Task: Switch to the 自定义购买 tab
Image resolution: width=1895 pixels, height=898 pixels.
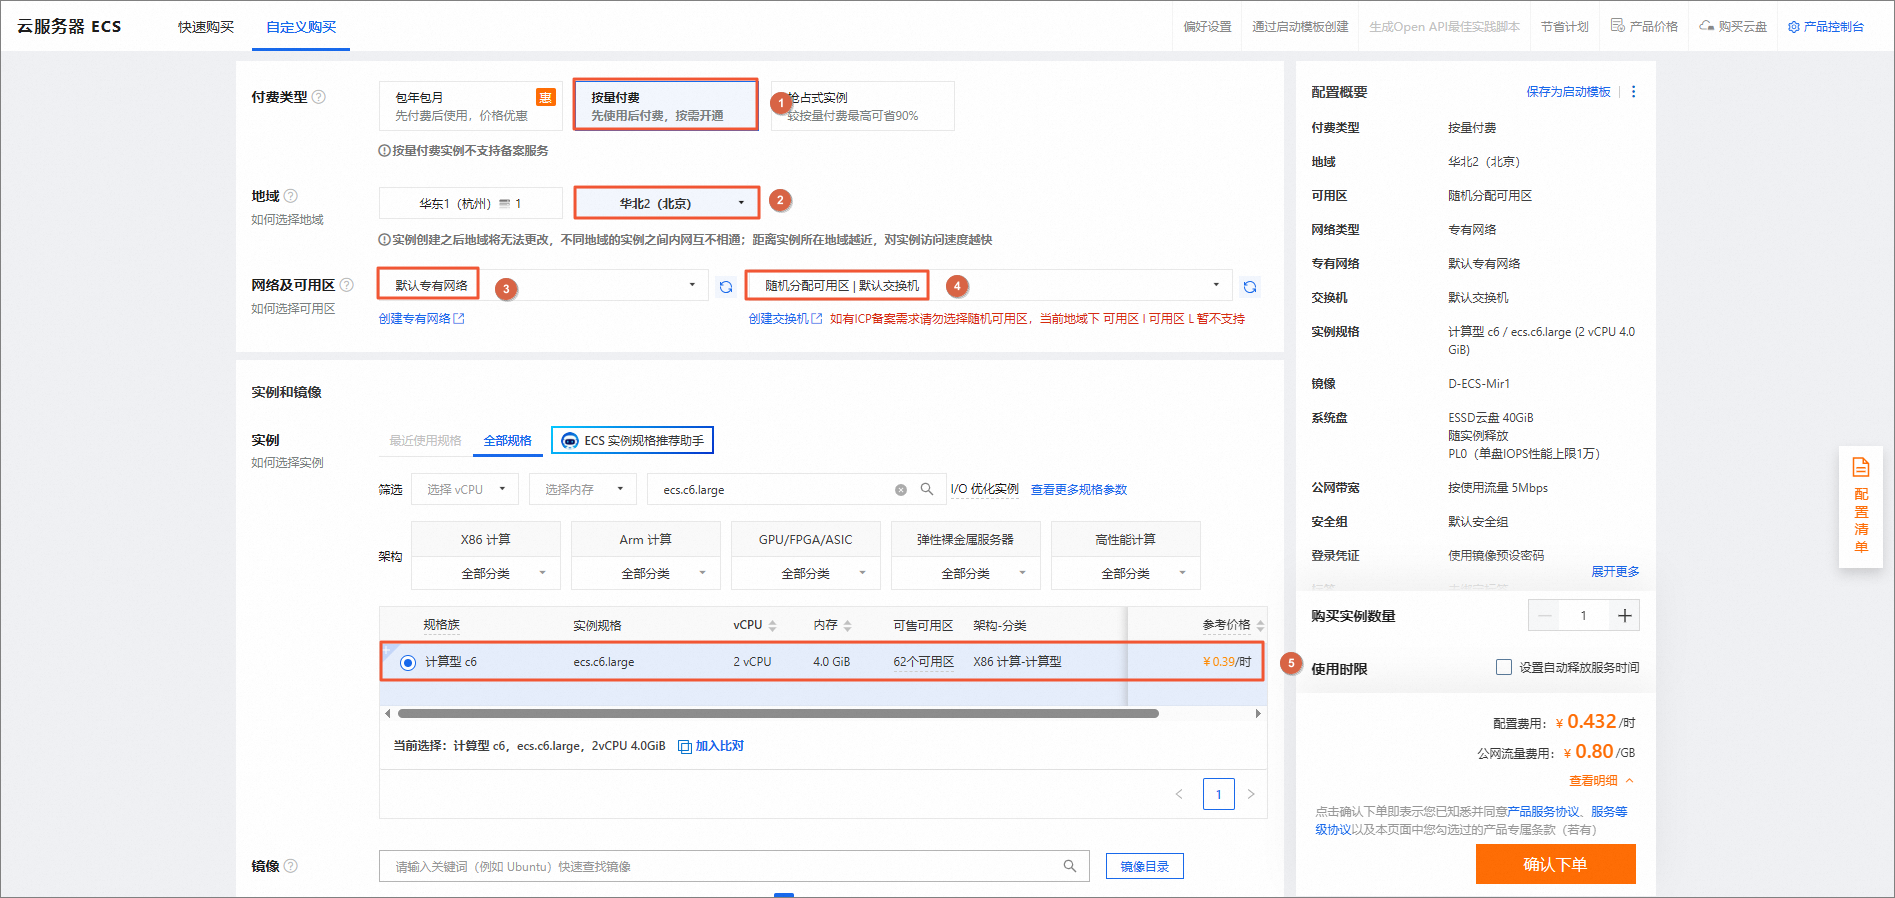Action: [x=301, y=27]
